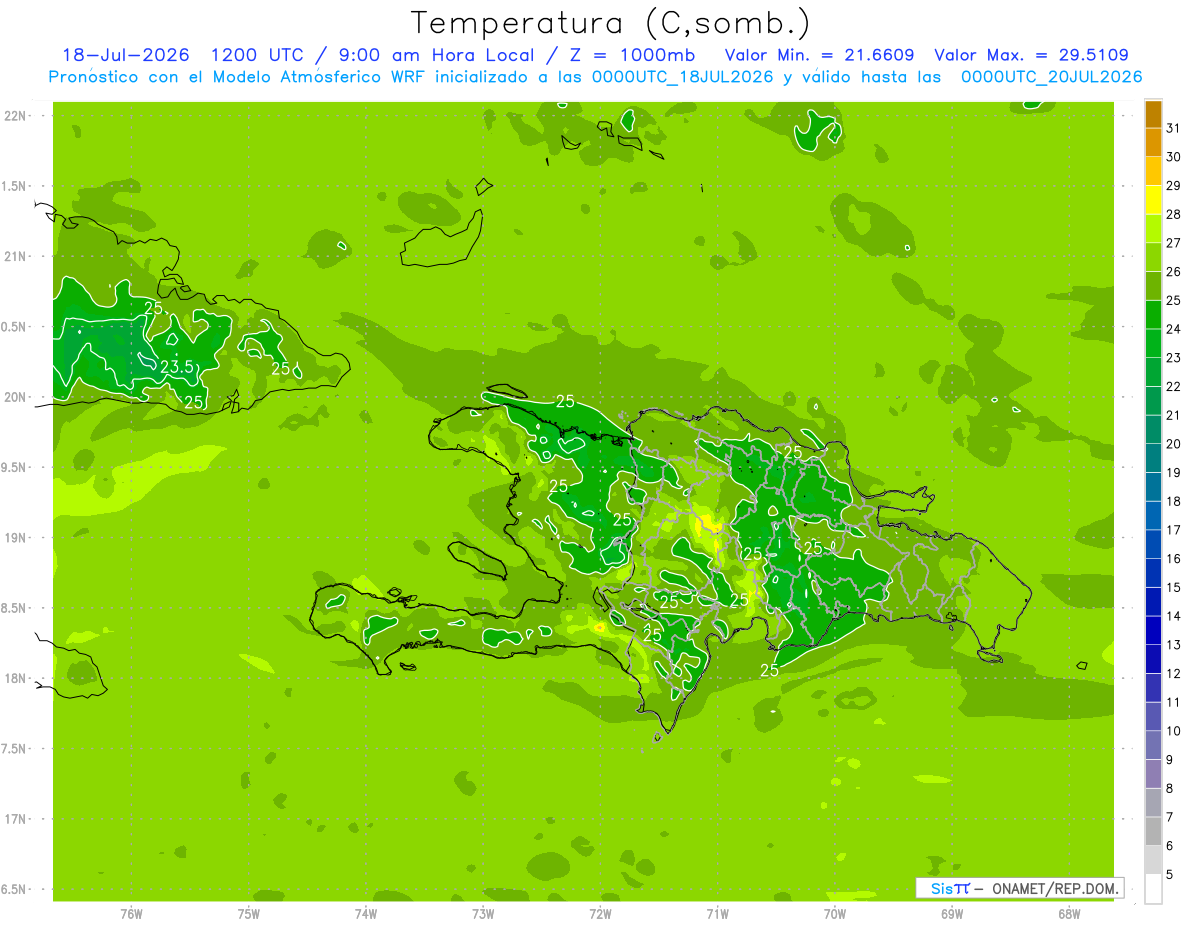Click the "73W" longitude axis label

(x=483, y=913)
